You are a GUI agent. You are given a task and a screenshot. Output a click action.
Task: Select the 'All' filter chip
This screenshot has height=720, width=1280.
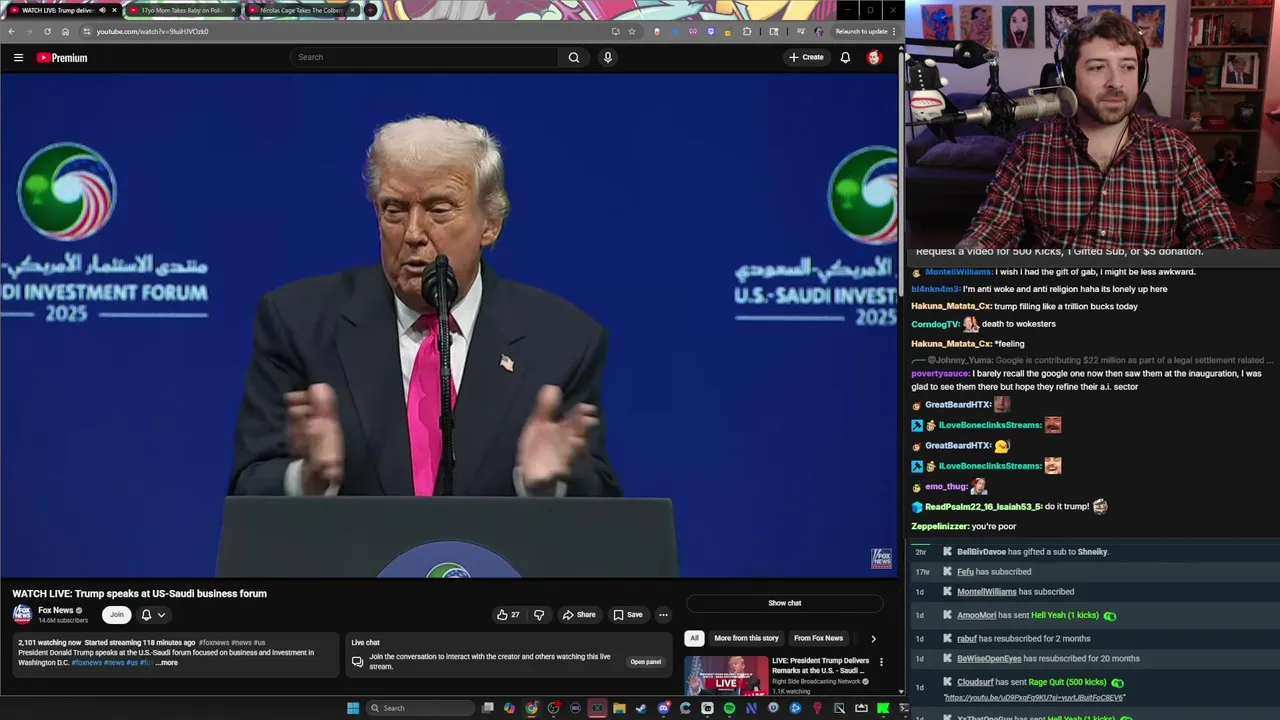(x=694, y=638)
